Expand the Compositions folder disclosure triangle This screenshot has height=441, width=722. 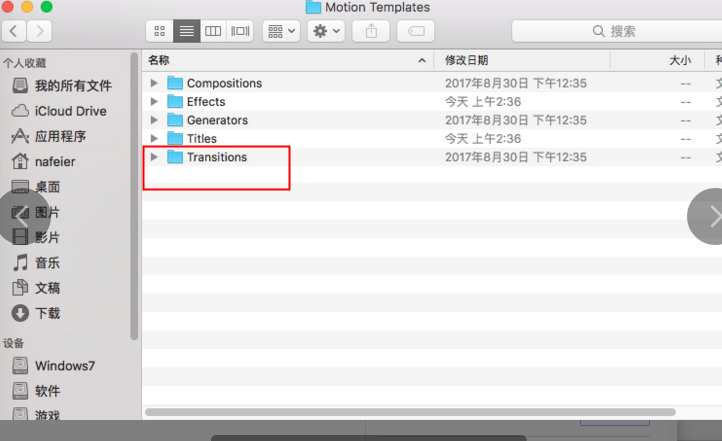point(154,83)
